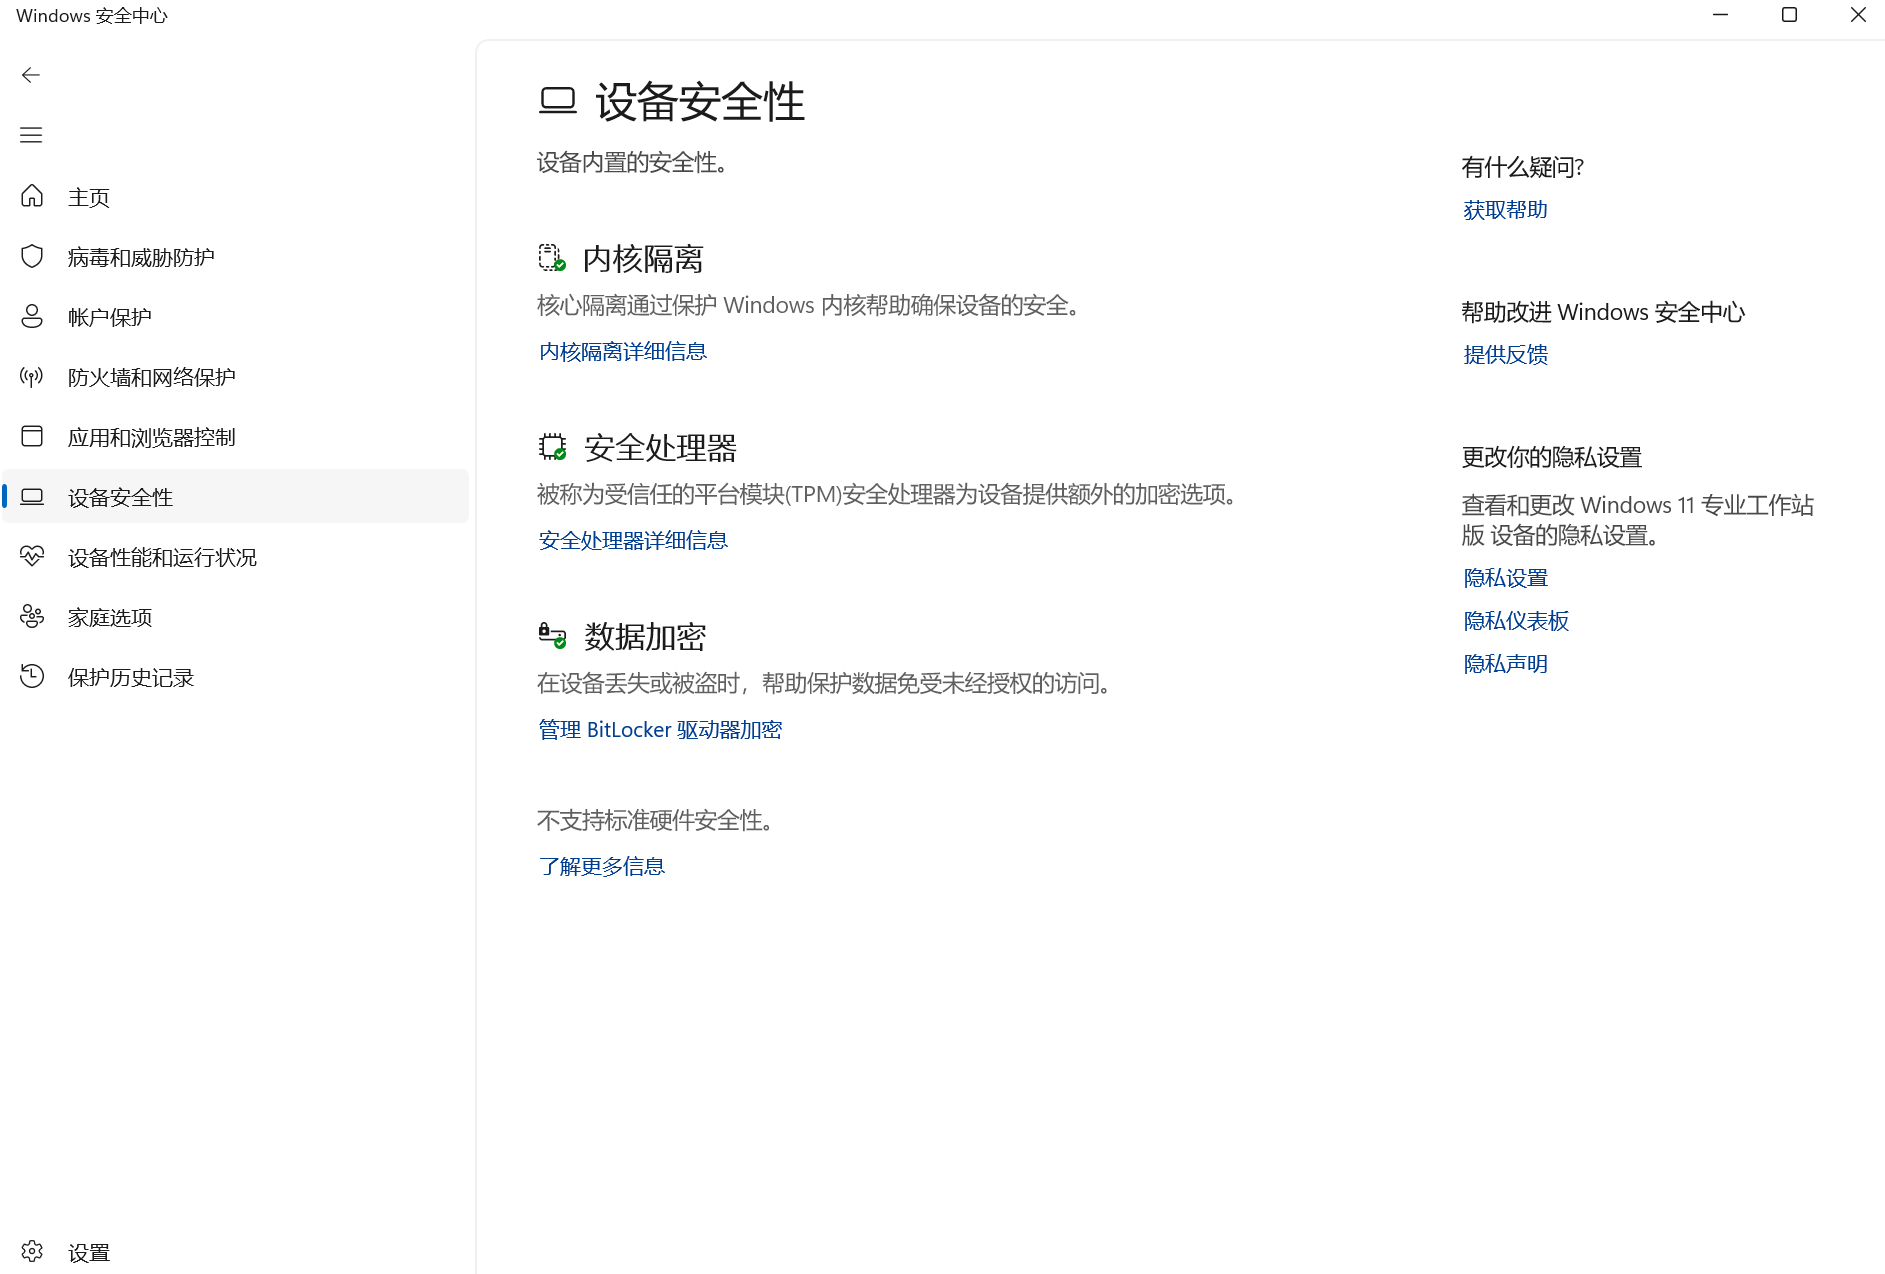This screenshot has height=1274, width=1885.
Task: Open the 设置 gear at the bottom
Action: (x=31, y=1251)
